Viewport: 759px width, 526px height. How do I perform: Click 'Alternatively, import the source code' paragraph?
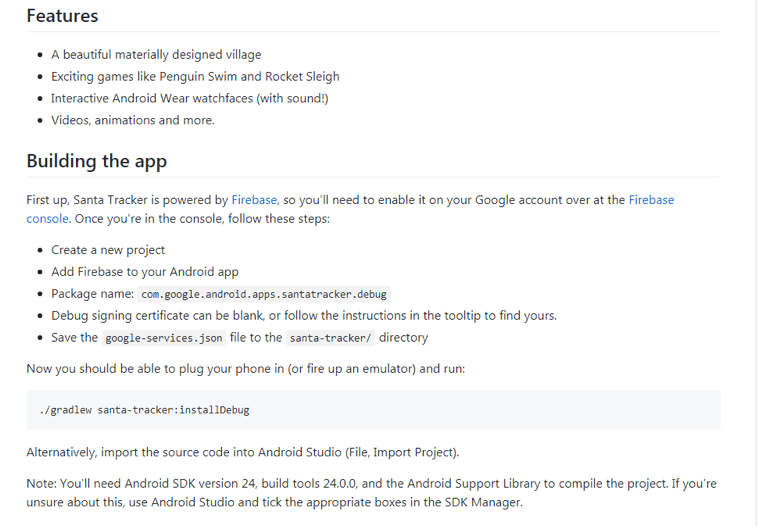(243, 452)
